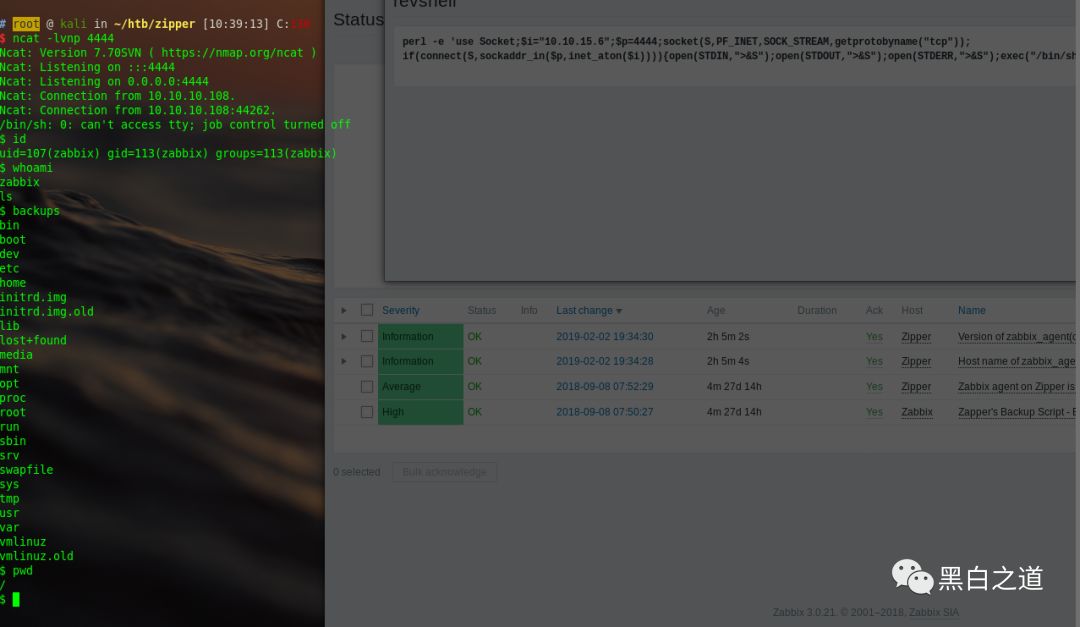Click the OK status in the Average row

475,387
